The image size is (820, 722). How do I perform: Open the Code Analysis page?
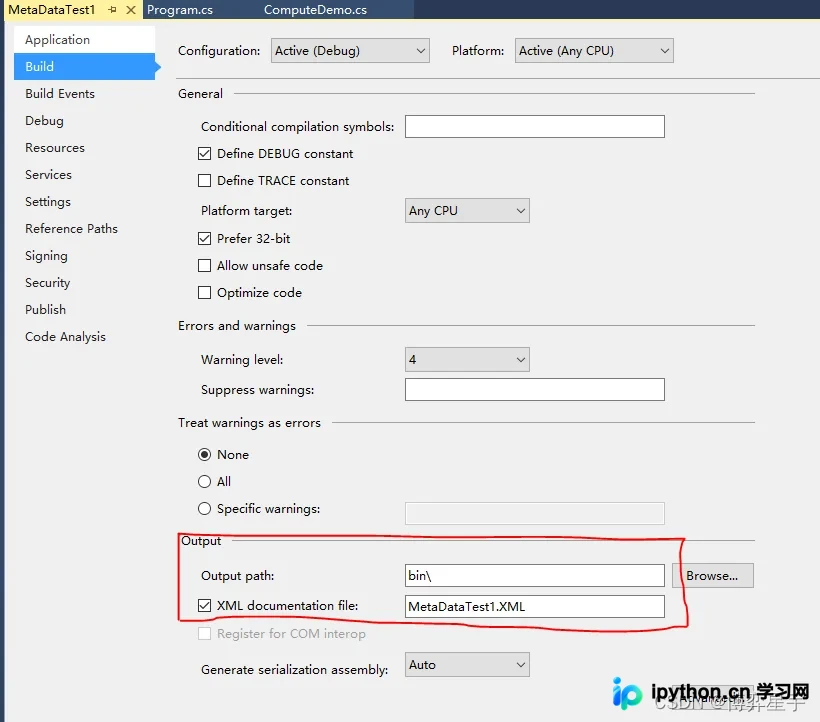[x=65, y=337]
